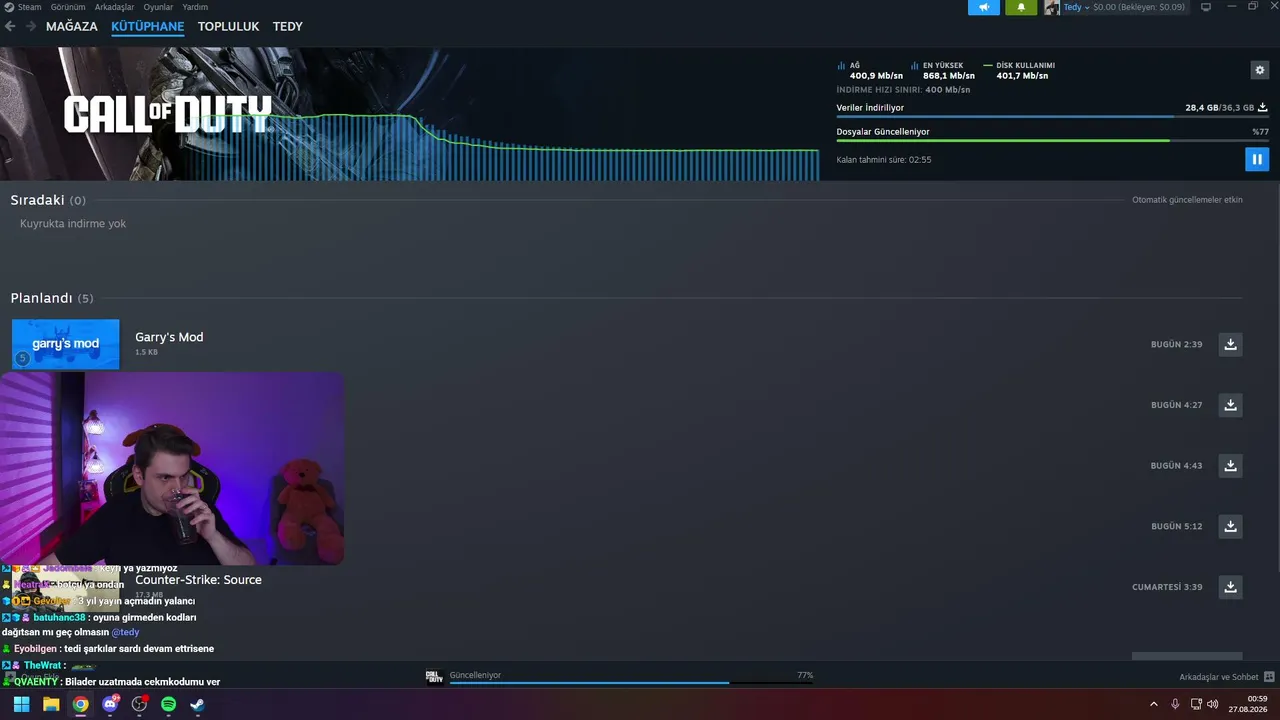Viewport: 1280px width, 720px height.
Task: Click the DİSK KULLANIMI value
Action: 1022,76
